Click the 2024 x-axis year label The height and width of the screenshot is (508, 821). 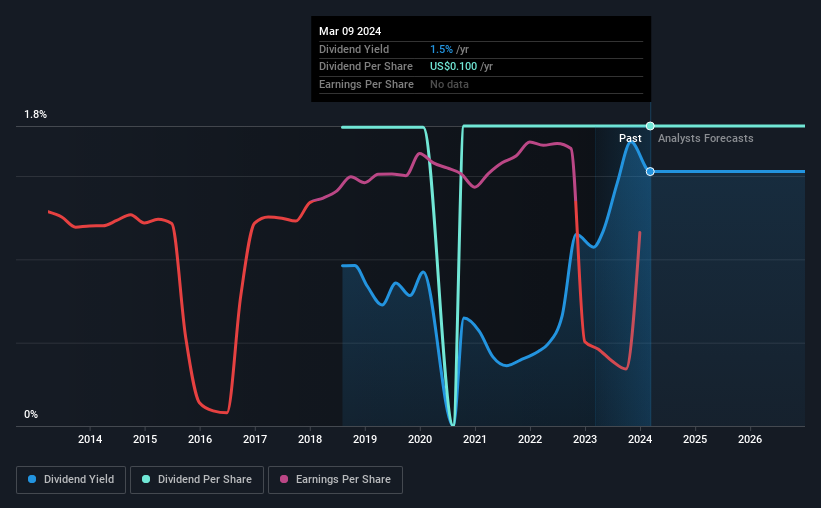tap(640, 439)
